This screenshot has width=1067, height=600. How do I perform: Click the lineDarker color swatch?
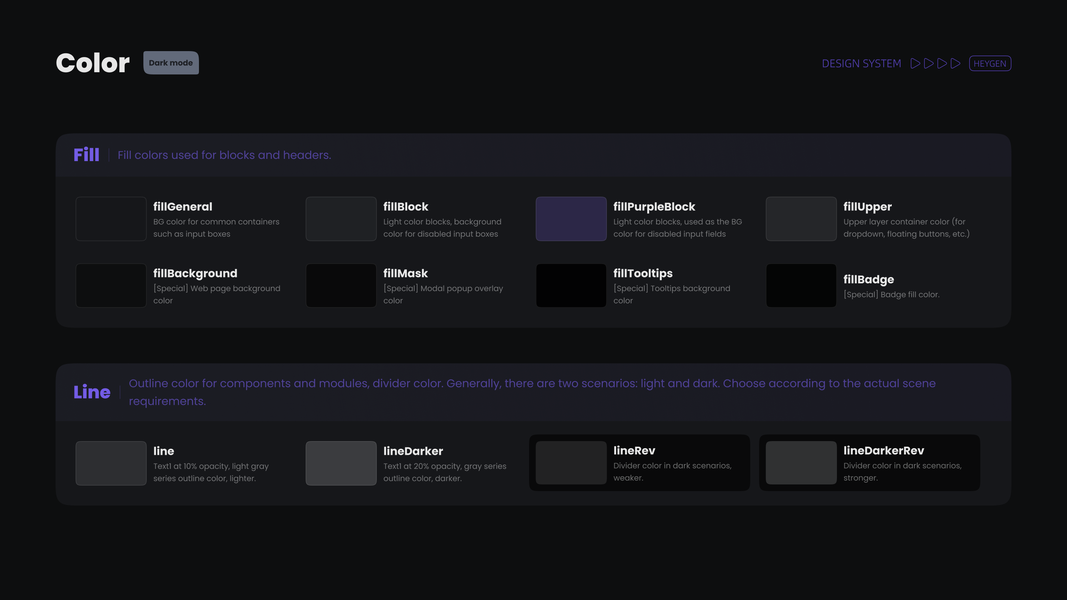click(x=341, y=463)
